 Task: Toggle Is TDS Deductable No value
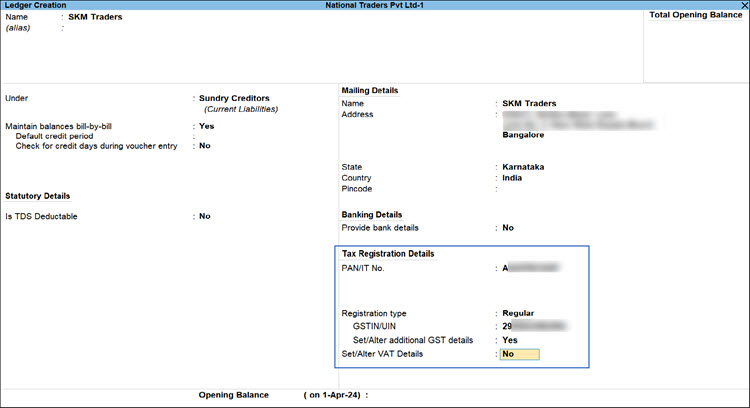tap(204, 216)
